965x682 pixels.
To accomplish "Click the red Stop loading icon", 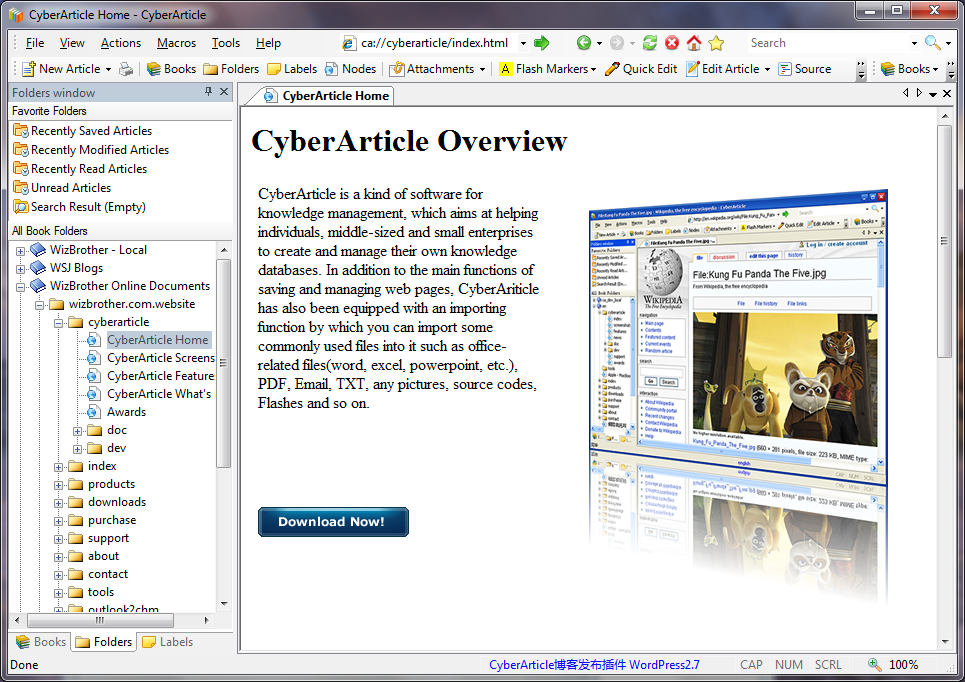I will coord(672,43).
